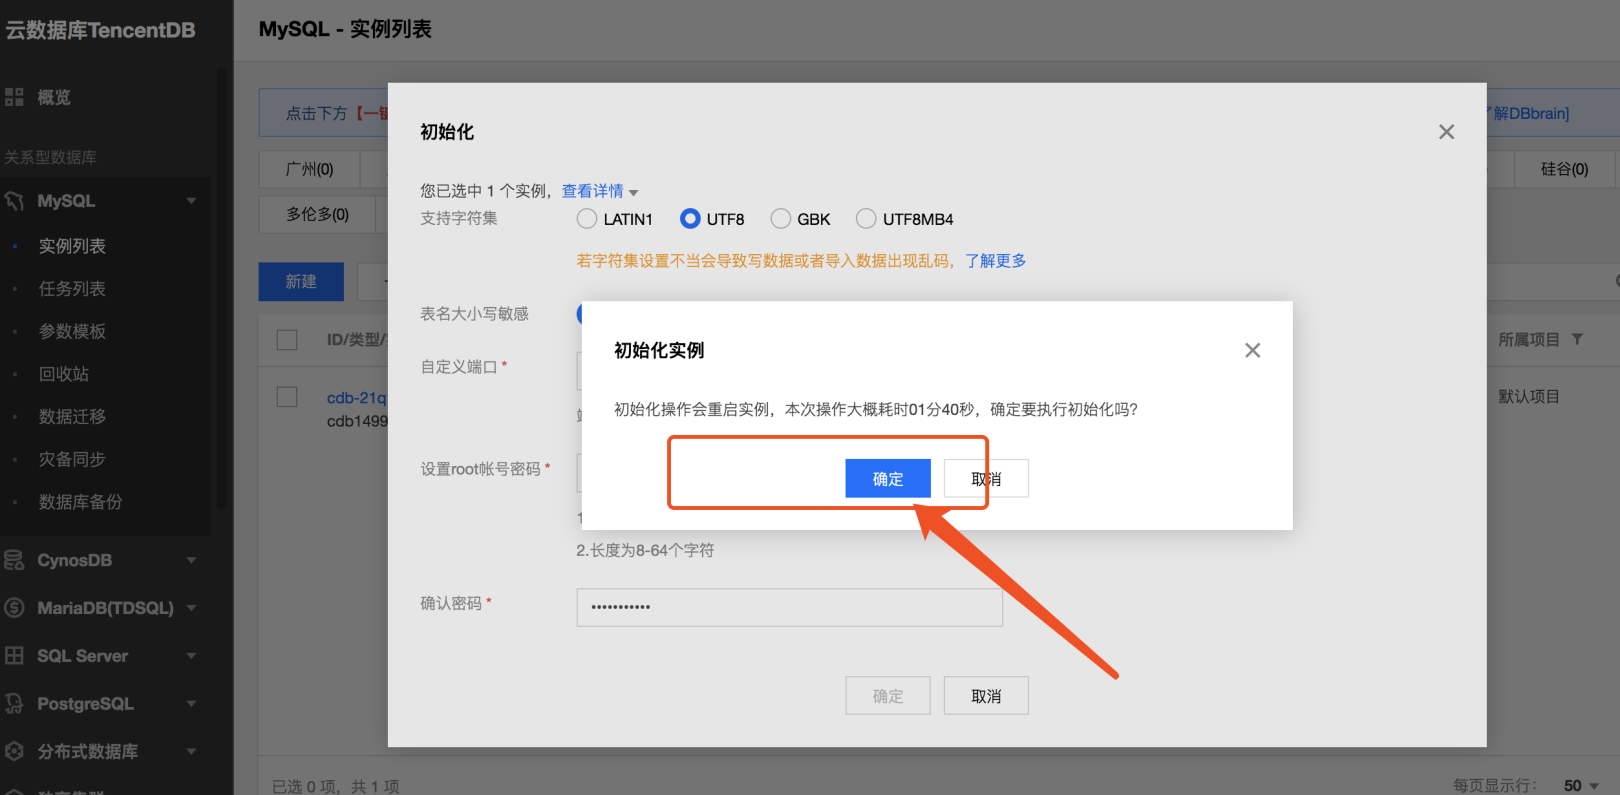The height and width of the screenshot is (795, 1620).
Task: Open 数据库备份 in the sidebar
Action: click(x=80, y=502)
